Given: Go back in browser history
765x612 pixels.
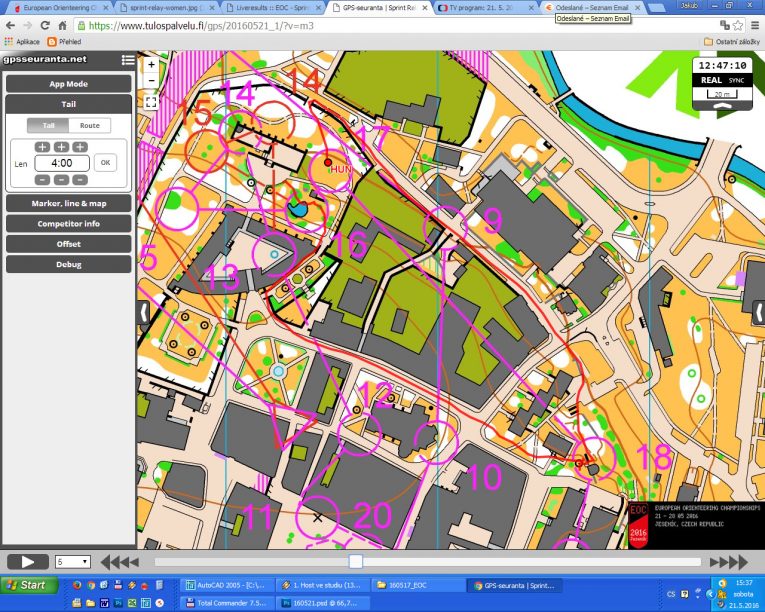Looking at the screenshot, I should click(11, 26).
